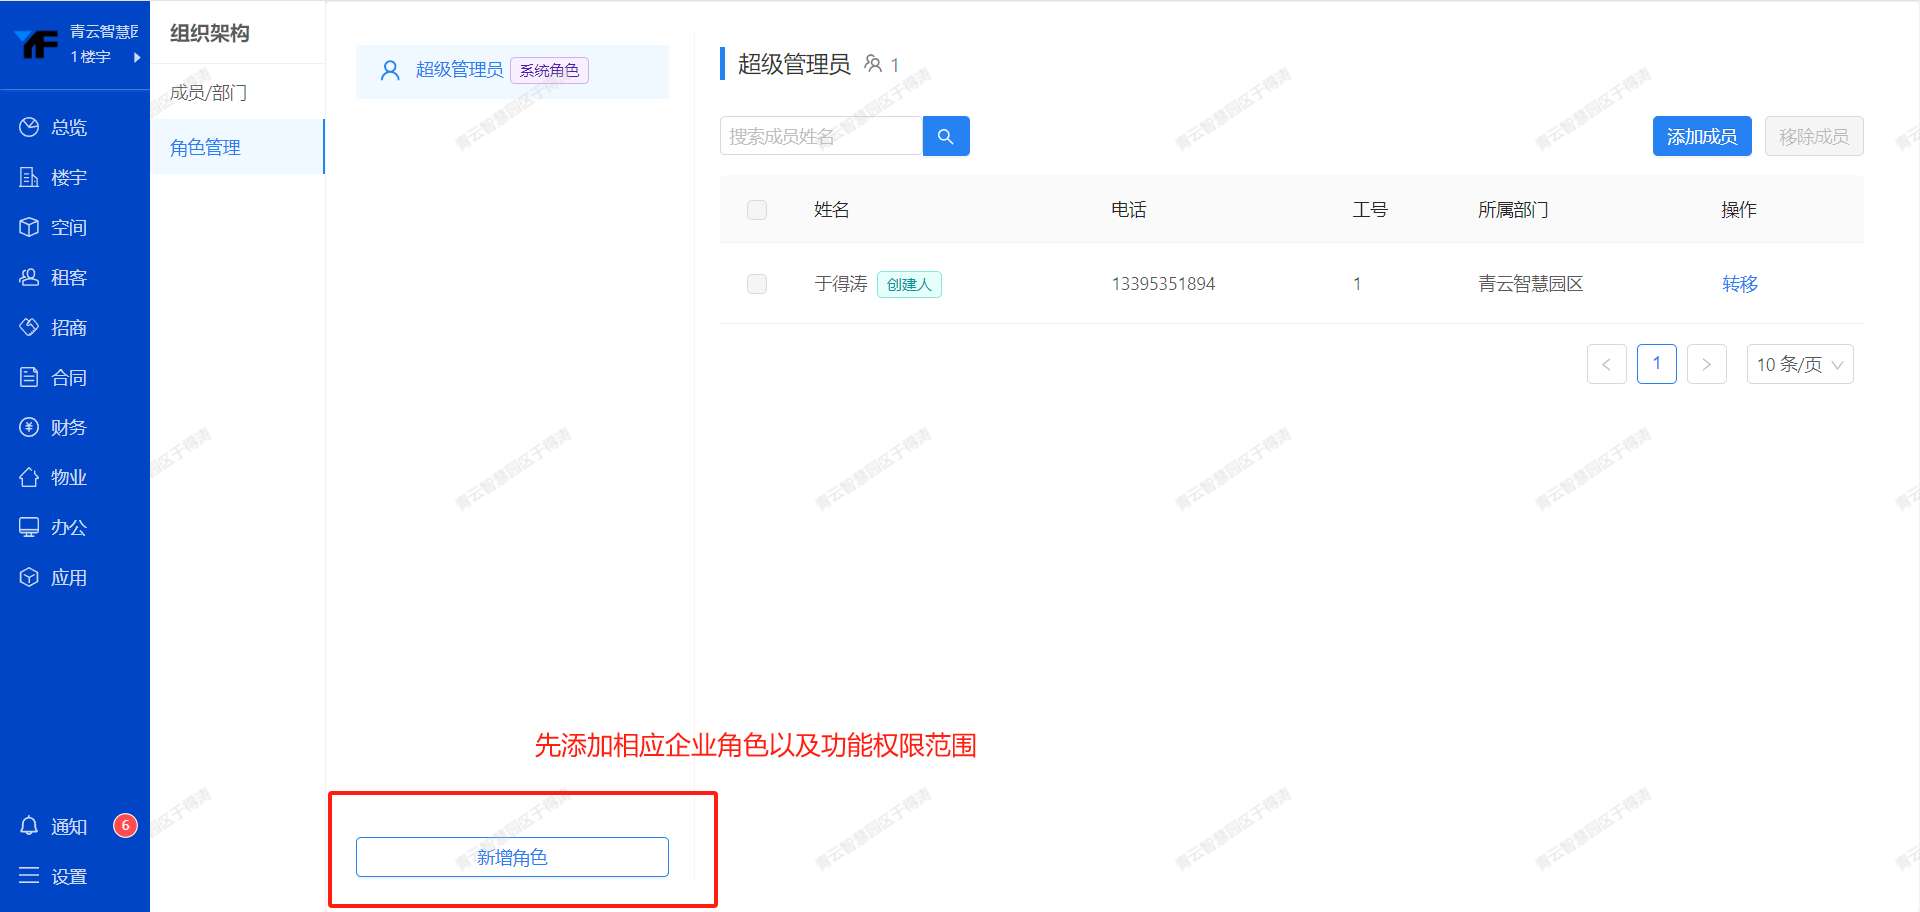Open the 楼宇 building sidebar icon
Viewport: 1920px width, 912px height.
pos(29,177)
